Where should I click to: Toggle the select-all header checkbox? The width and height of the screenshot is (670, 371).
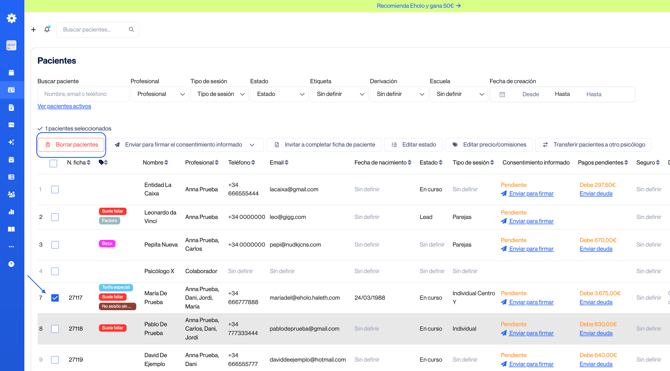tap(53, 163)
